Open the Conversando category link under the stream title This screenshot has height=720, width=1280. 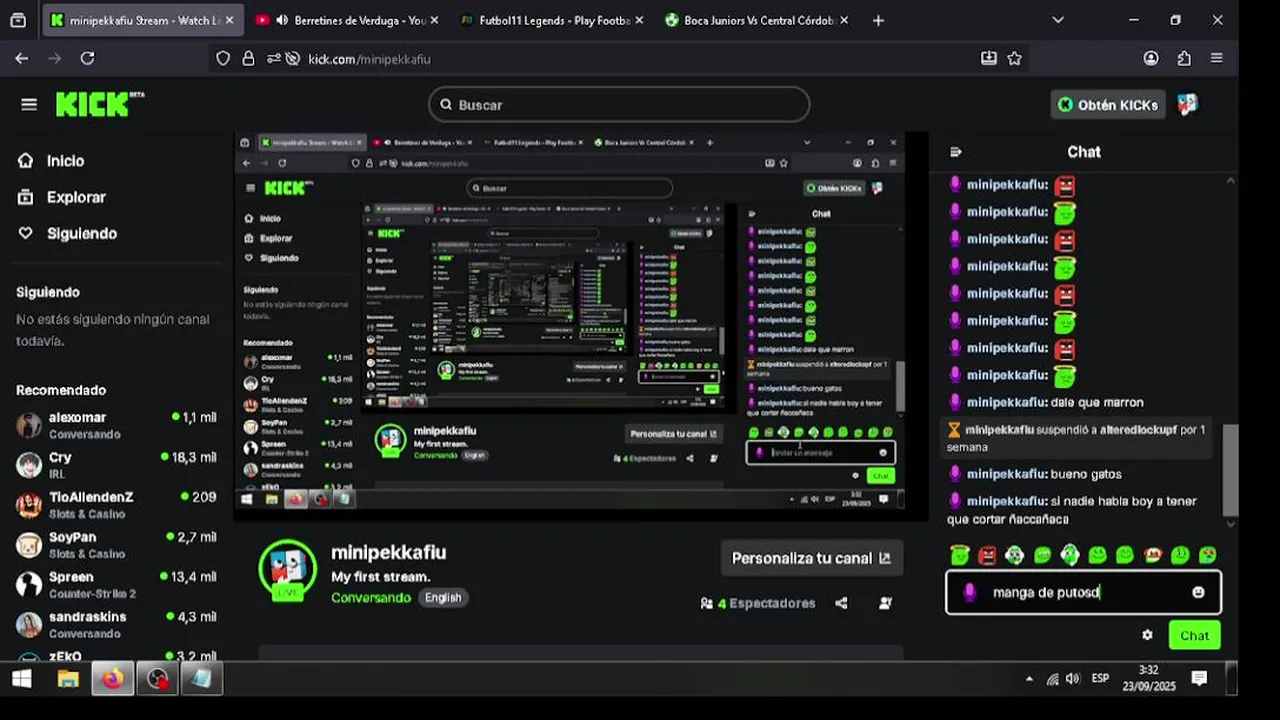[x=371, y=597]
